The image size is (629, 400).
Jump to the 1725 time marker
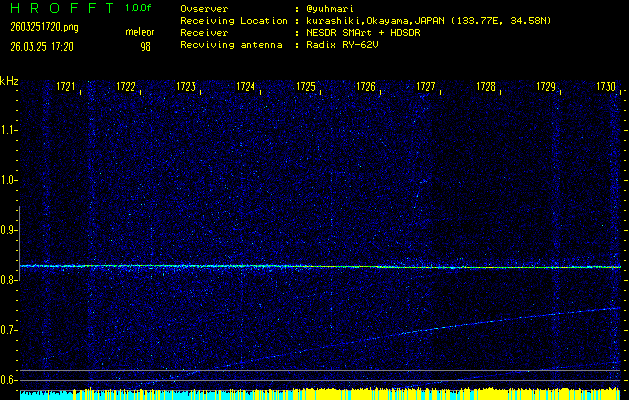(306, 88)
